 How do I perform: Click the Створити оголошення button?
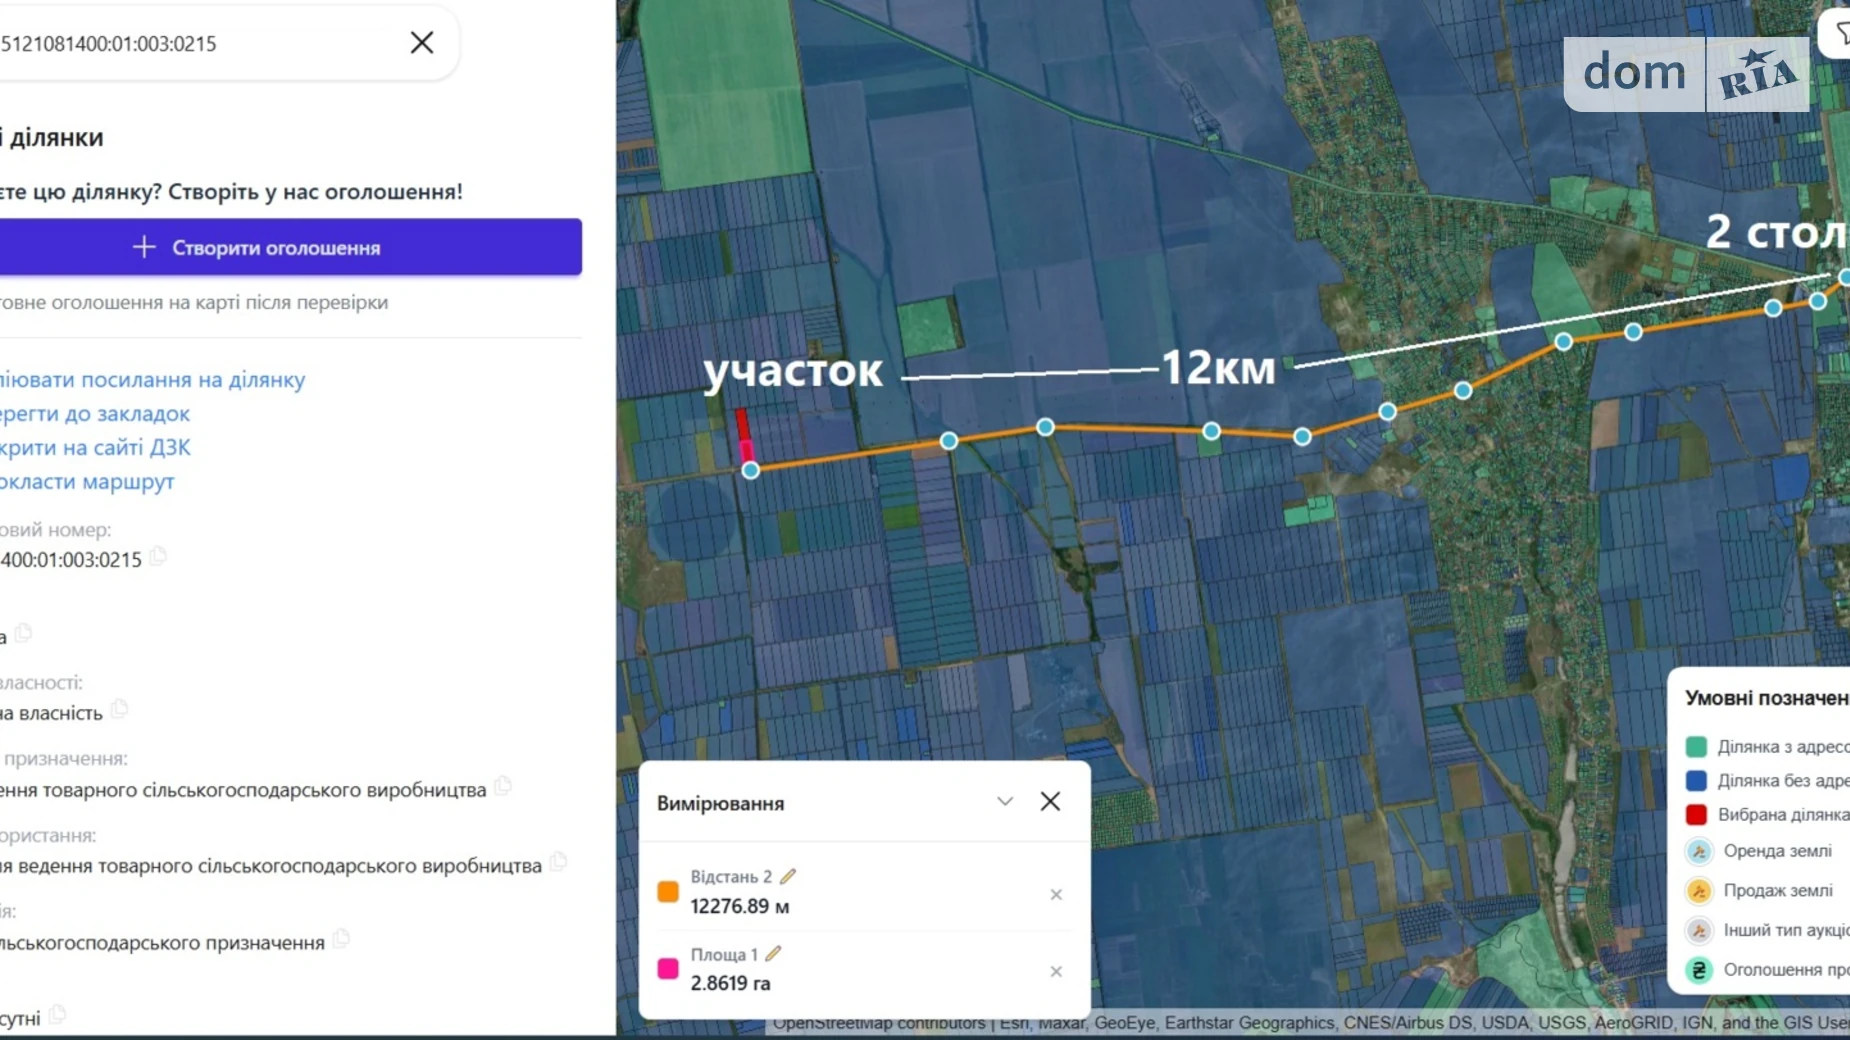290,247
